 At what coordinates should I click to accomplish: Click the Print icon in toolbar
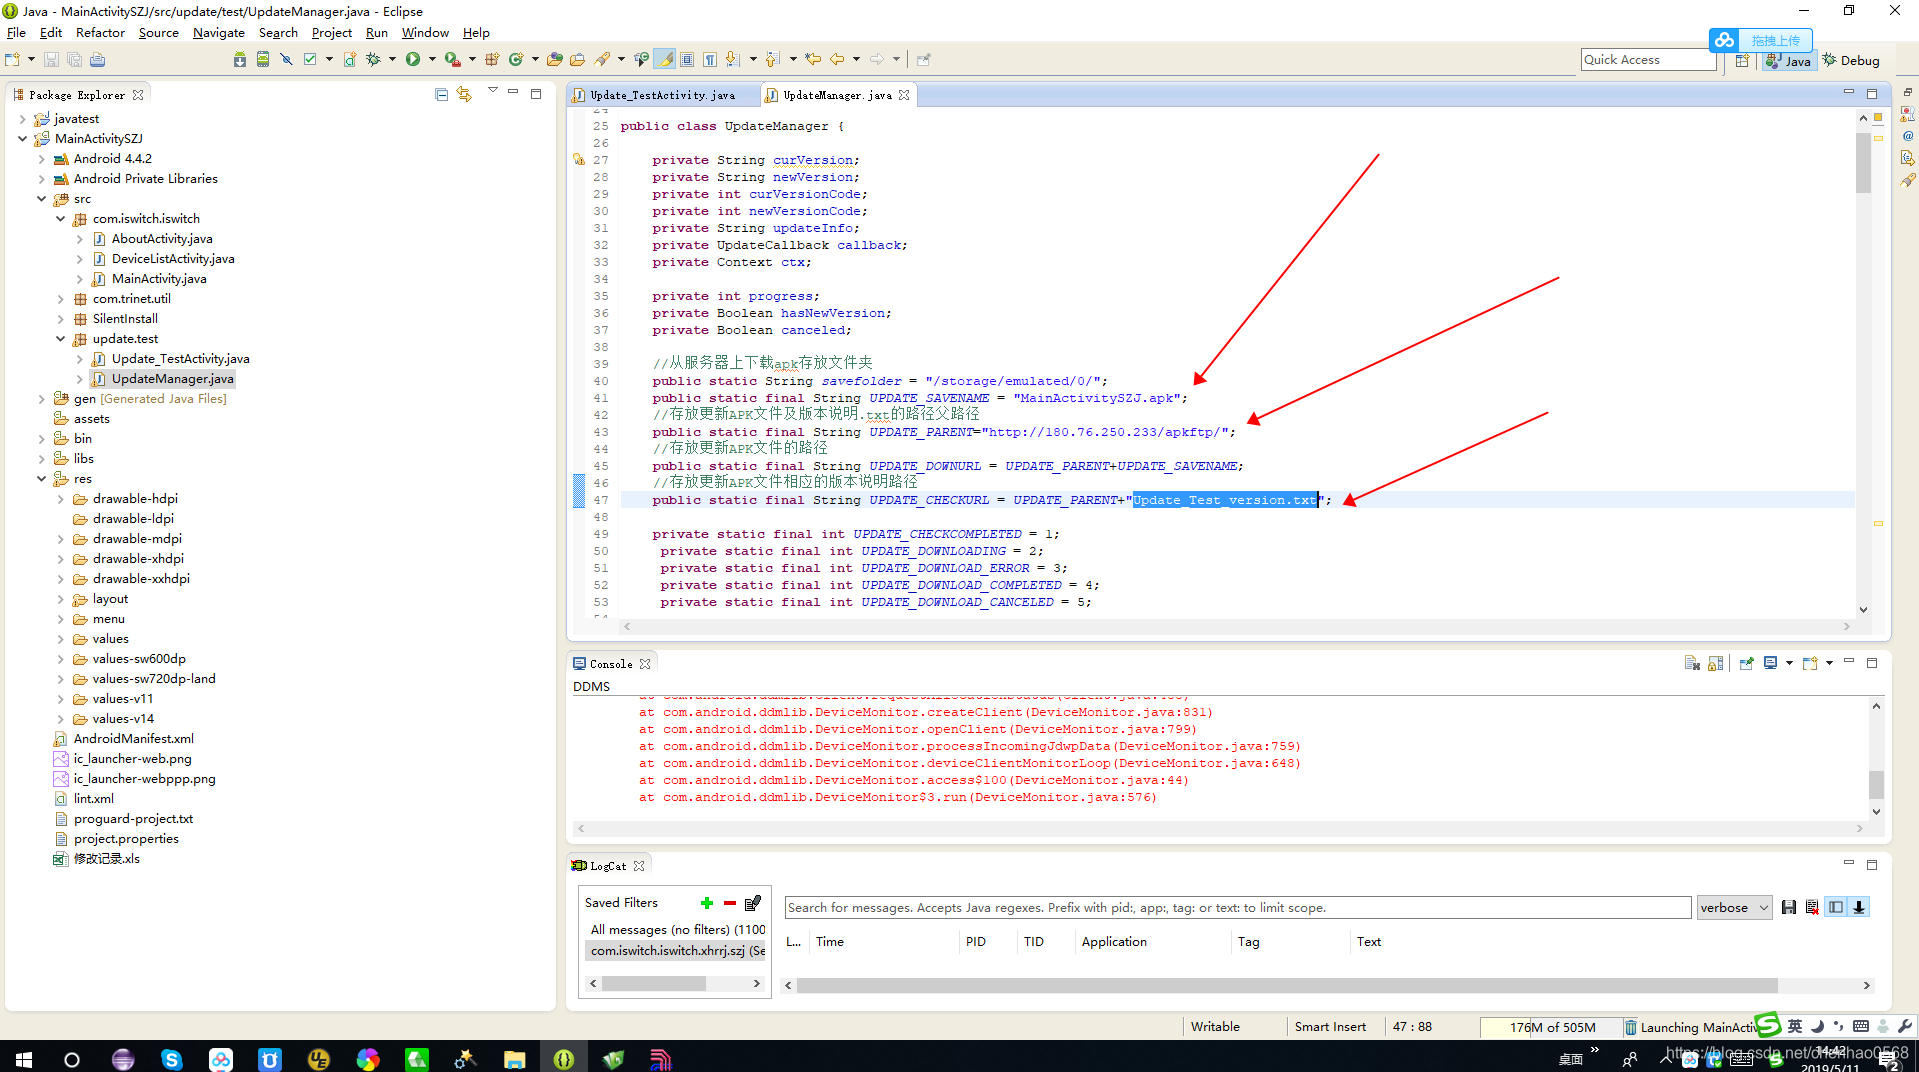[x=97, y=60]
